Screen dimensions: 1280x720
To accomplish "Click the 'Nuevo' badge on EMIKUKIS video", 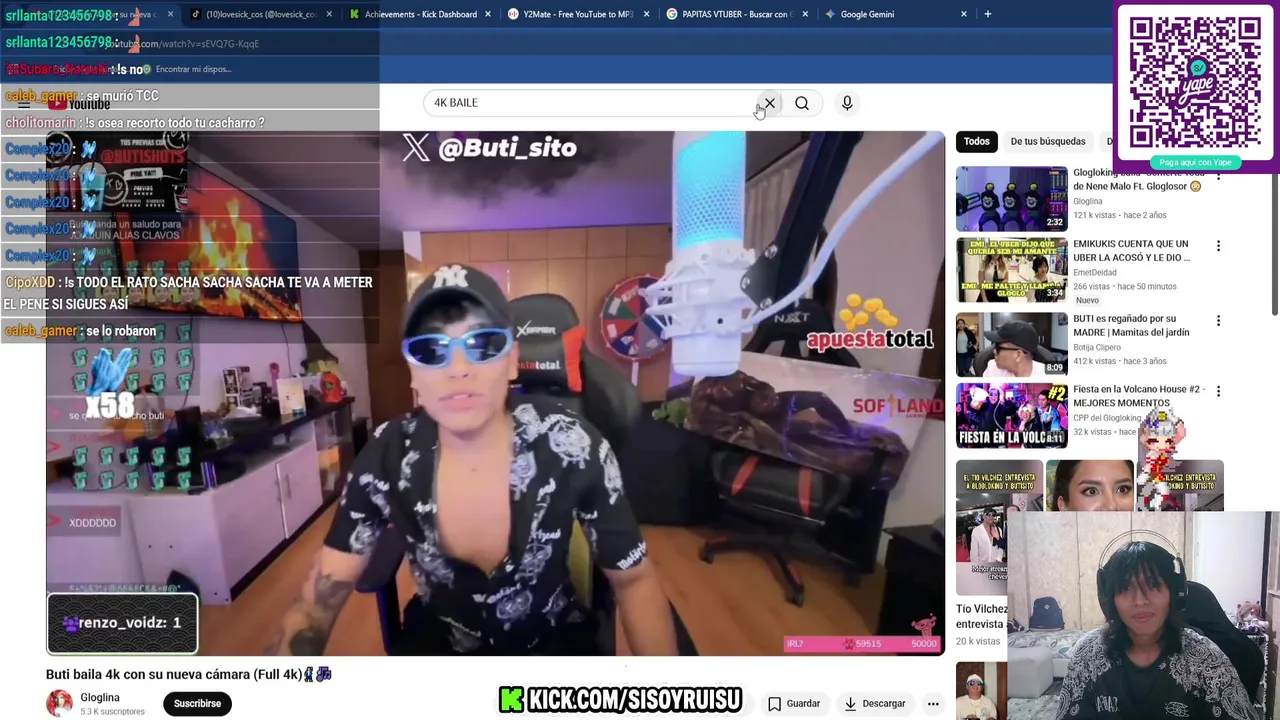I will click(x=1087, y=300).
